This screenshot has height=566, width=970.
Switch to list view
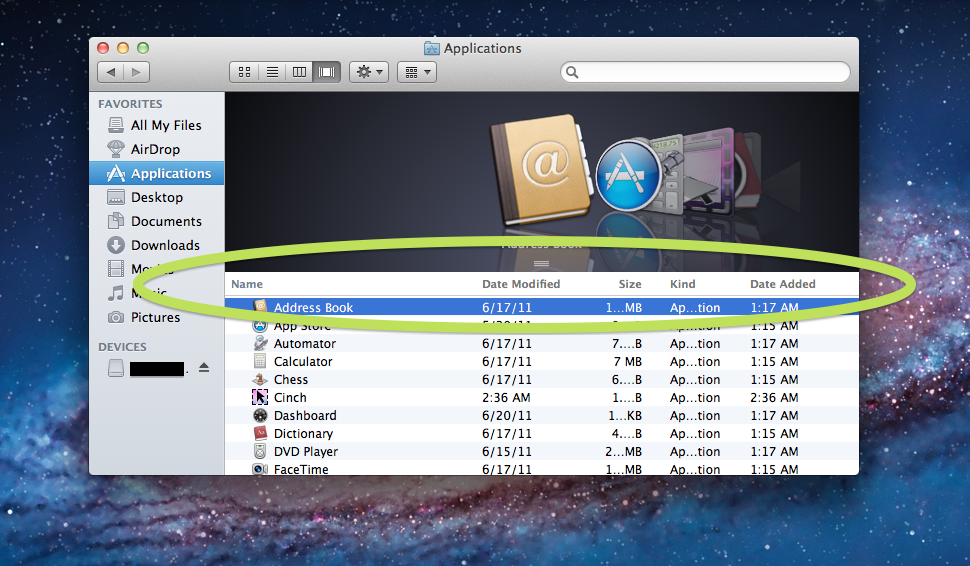[272, 72]
